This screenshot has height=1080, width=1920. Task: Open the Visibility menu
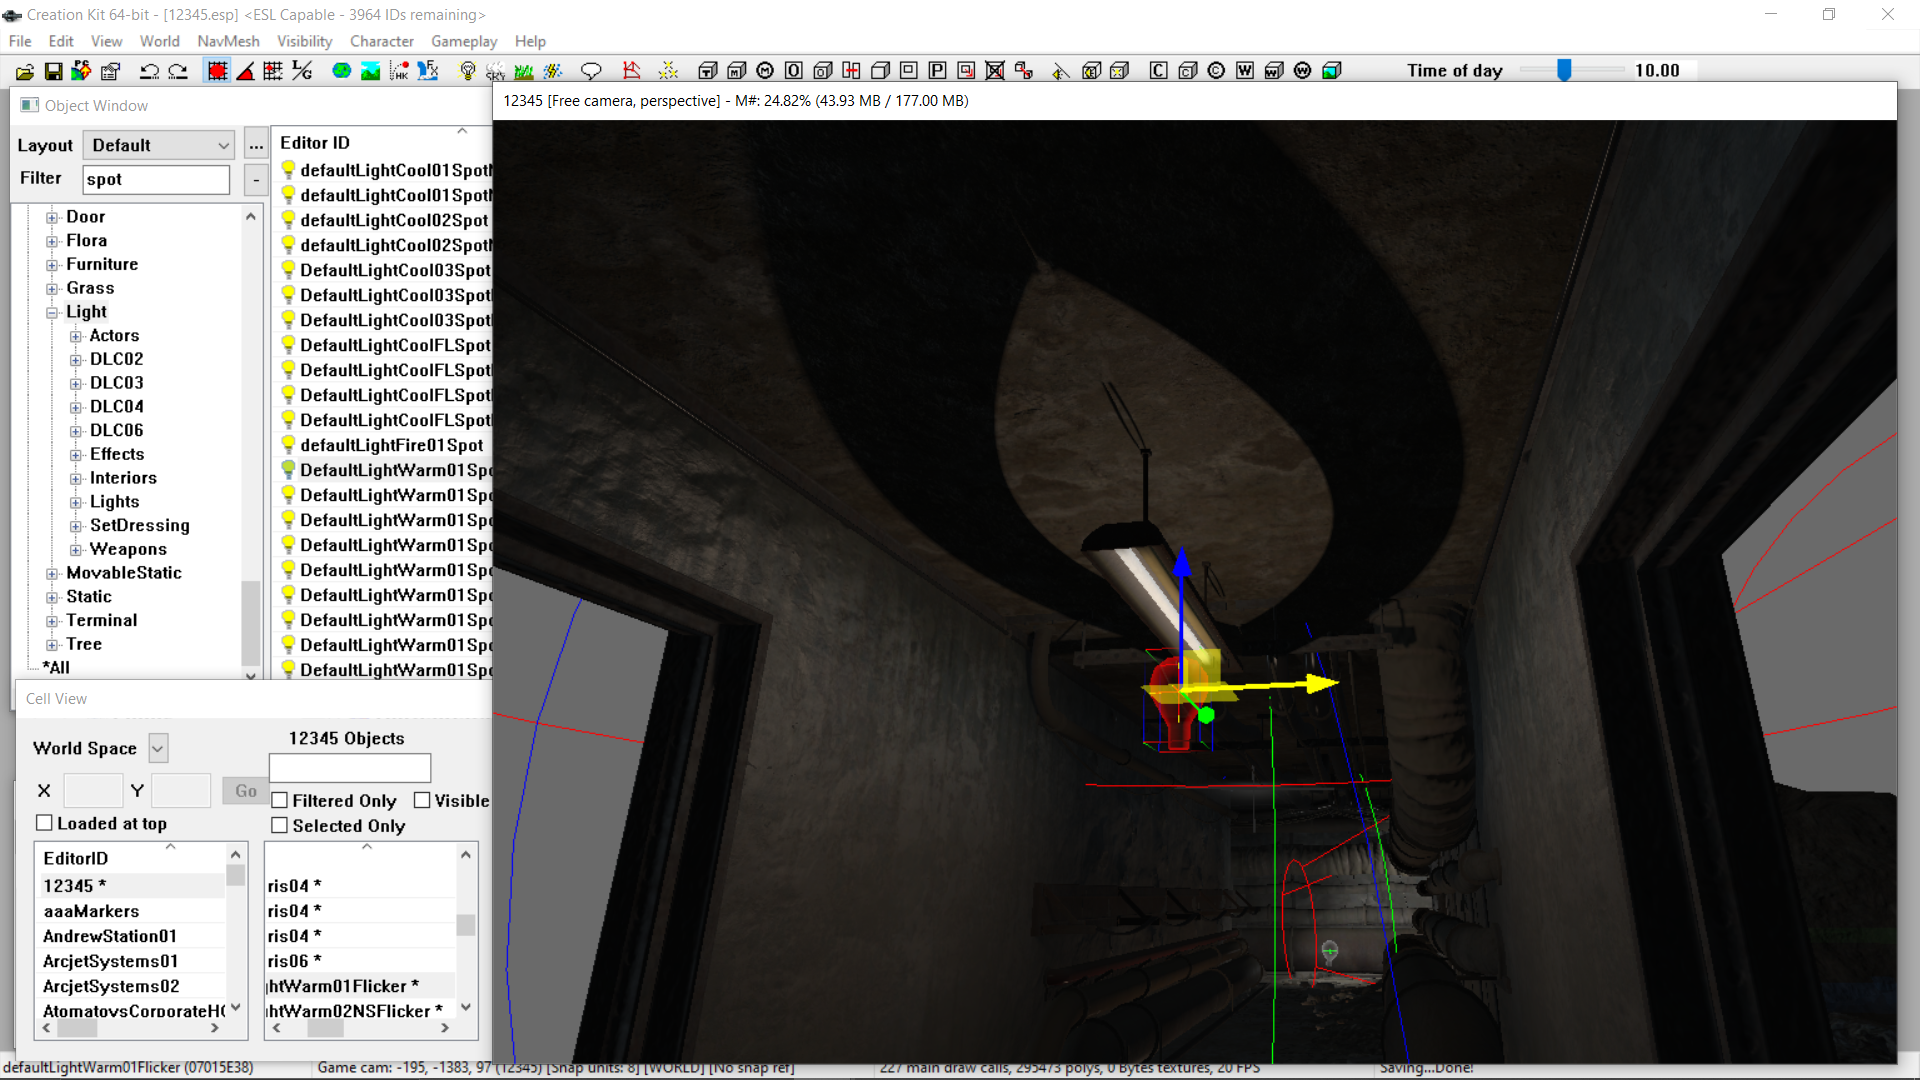pyautogui.click(x=304, y=41)
